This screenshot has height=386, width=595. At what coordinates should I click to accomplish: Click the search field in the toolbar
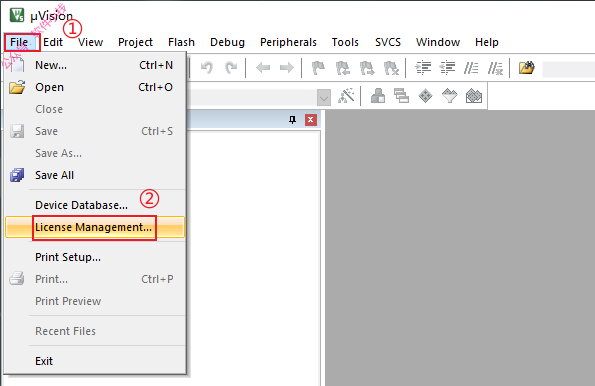coord(568,69)
